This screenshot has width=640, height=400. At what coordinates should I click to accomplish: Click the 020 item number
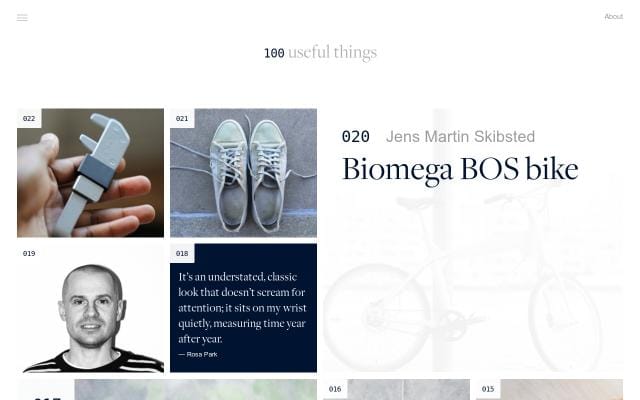[355, 137]
